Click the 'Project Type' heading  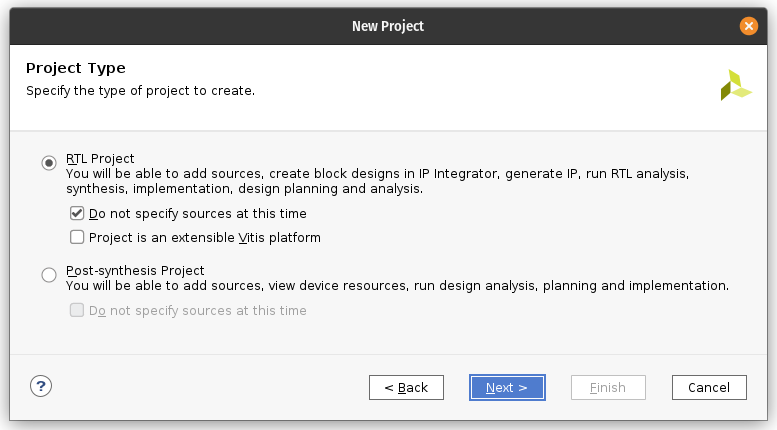[76, 68]
